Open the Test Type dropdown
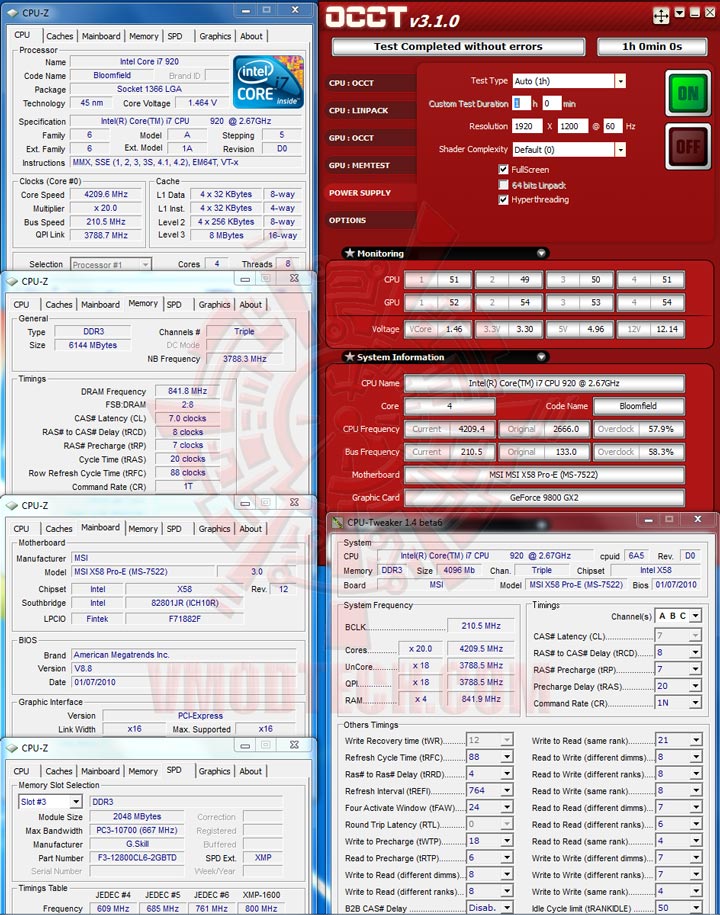 620,81
